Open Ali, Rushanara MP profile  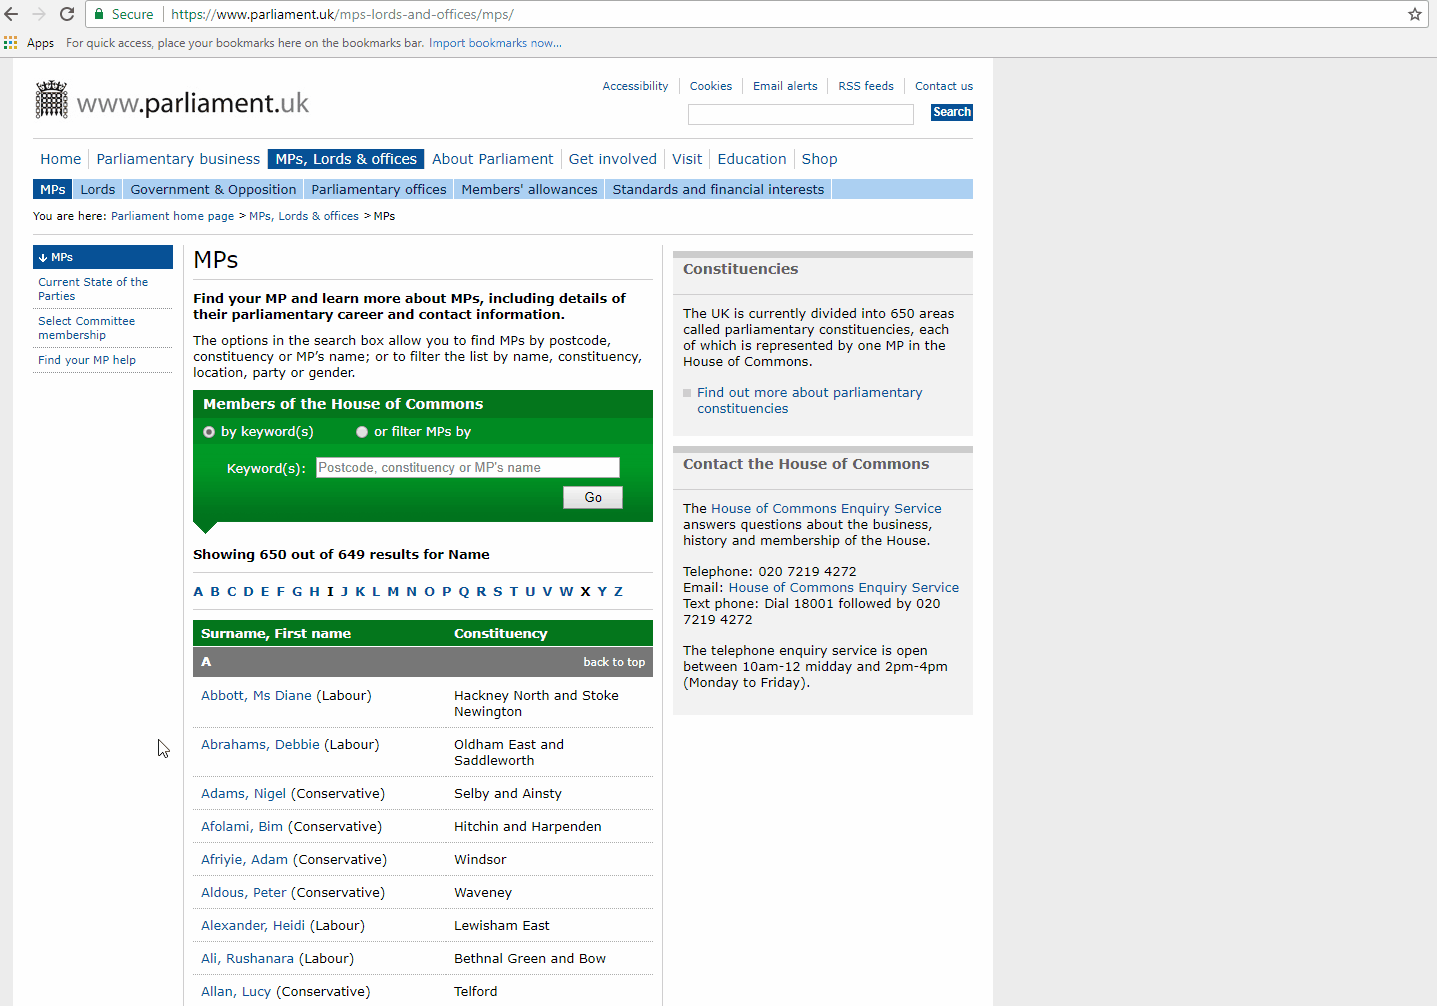point(247,959)
